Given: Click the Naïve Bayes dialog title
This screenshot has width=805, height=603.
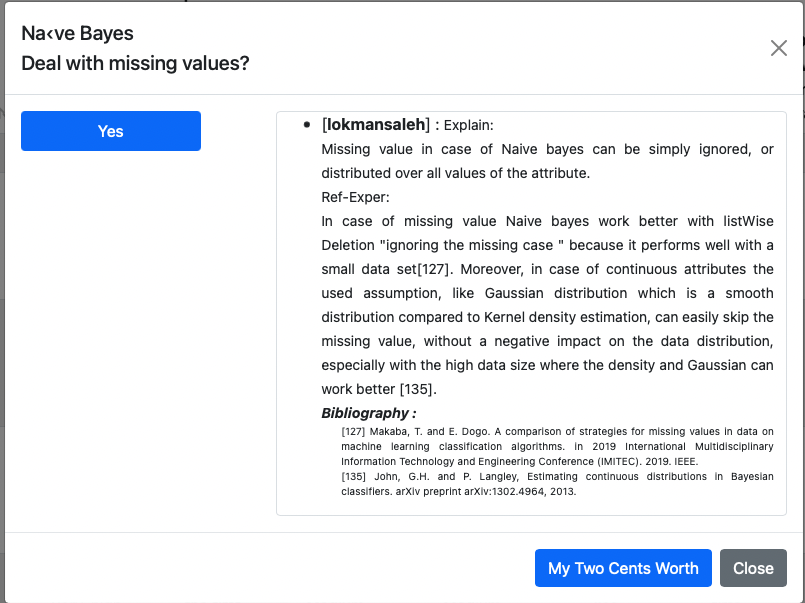Looking at the screenshot, I should 78,33.
